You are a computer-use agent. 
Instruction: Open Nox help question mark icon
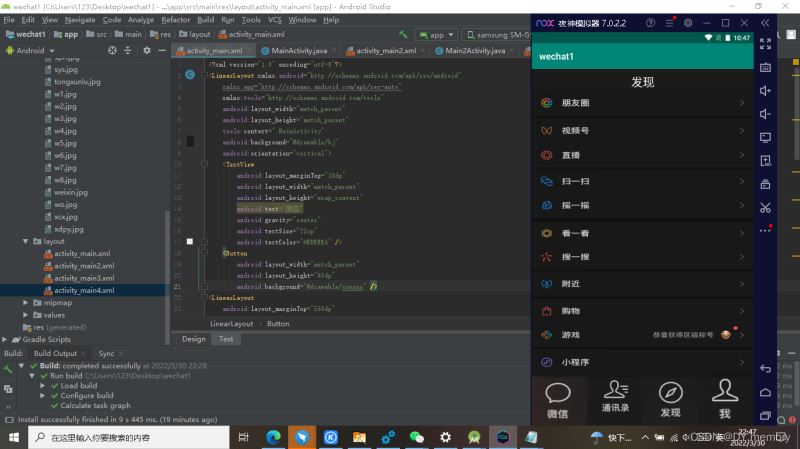pyautogui.click(x=651, y=23)
